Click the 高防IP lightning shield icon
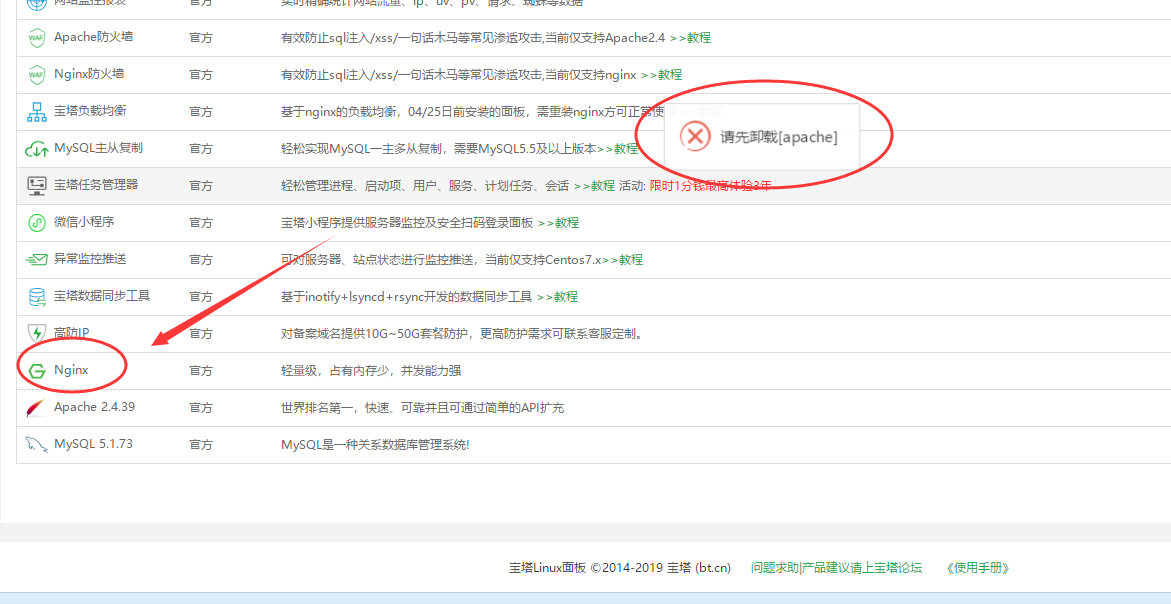The height and width of the screenshot is (604, 1171). click(x=36, y=334)
